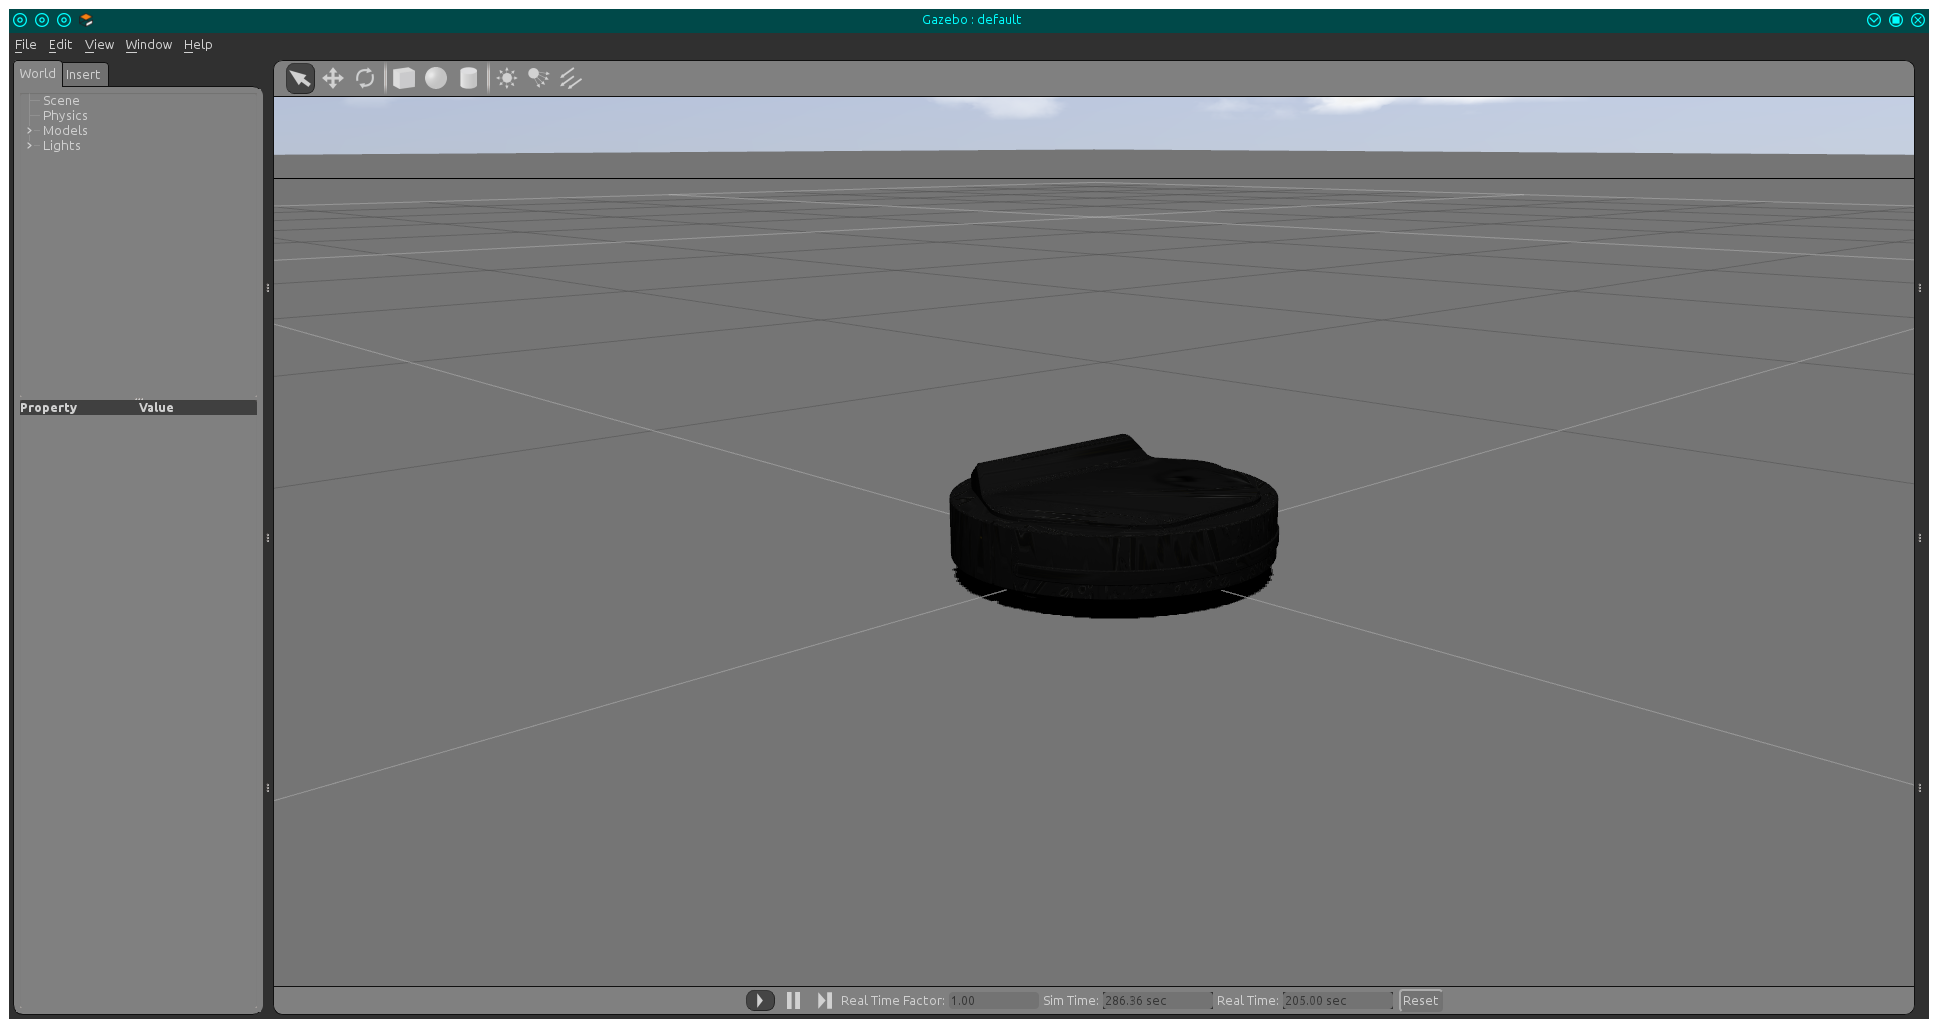Open the View menu

[x=99, y=44]
